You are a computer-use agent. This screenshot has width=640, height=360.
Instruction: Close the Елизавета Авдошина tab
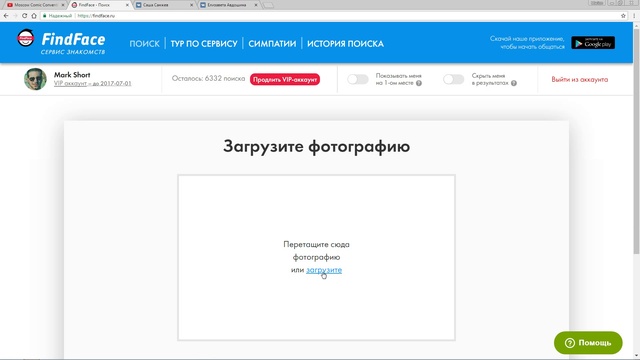coord(256,5)
